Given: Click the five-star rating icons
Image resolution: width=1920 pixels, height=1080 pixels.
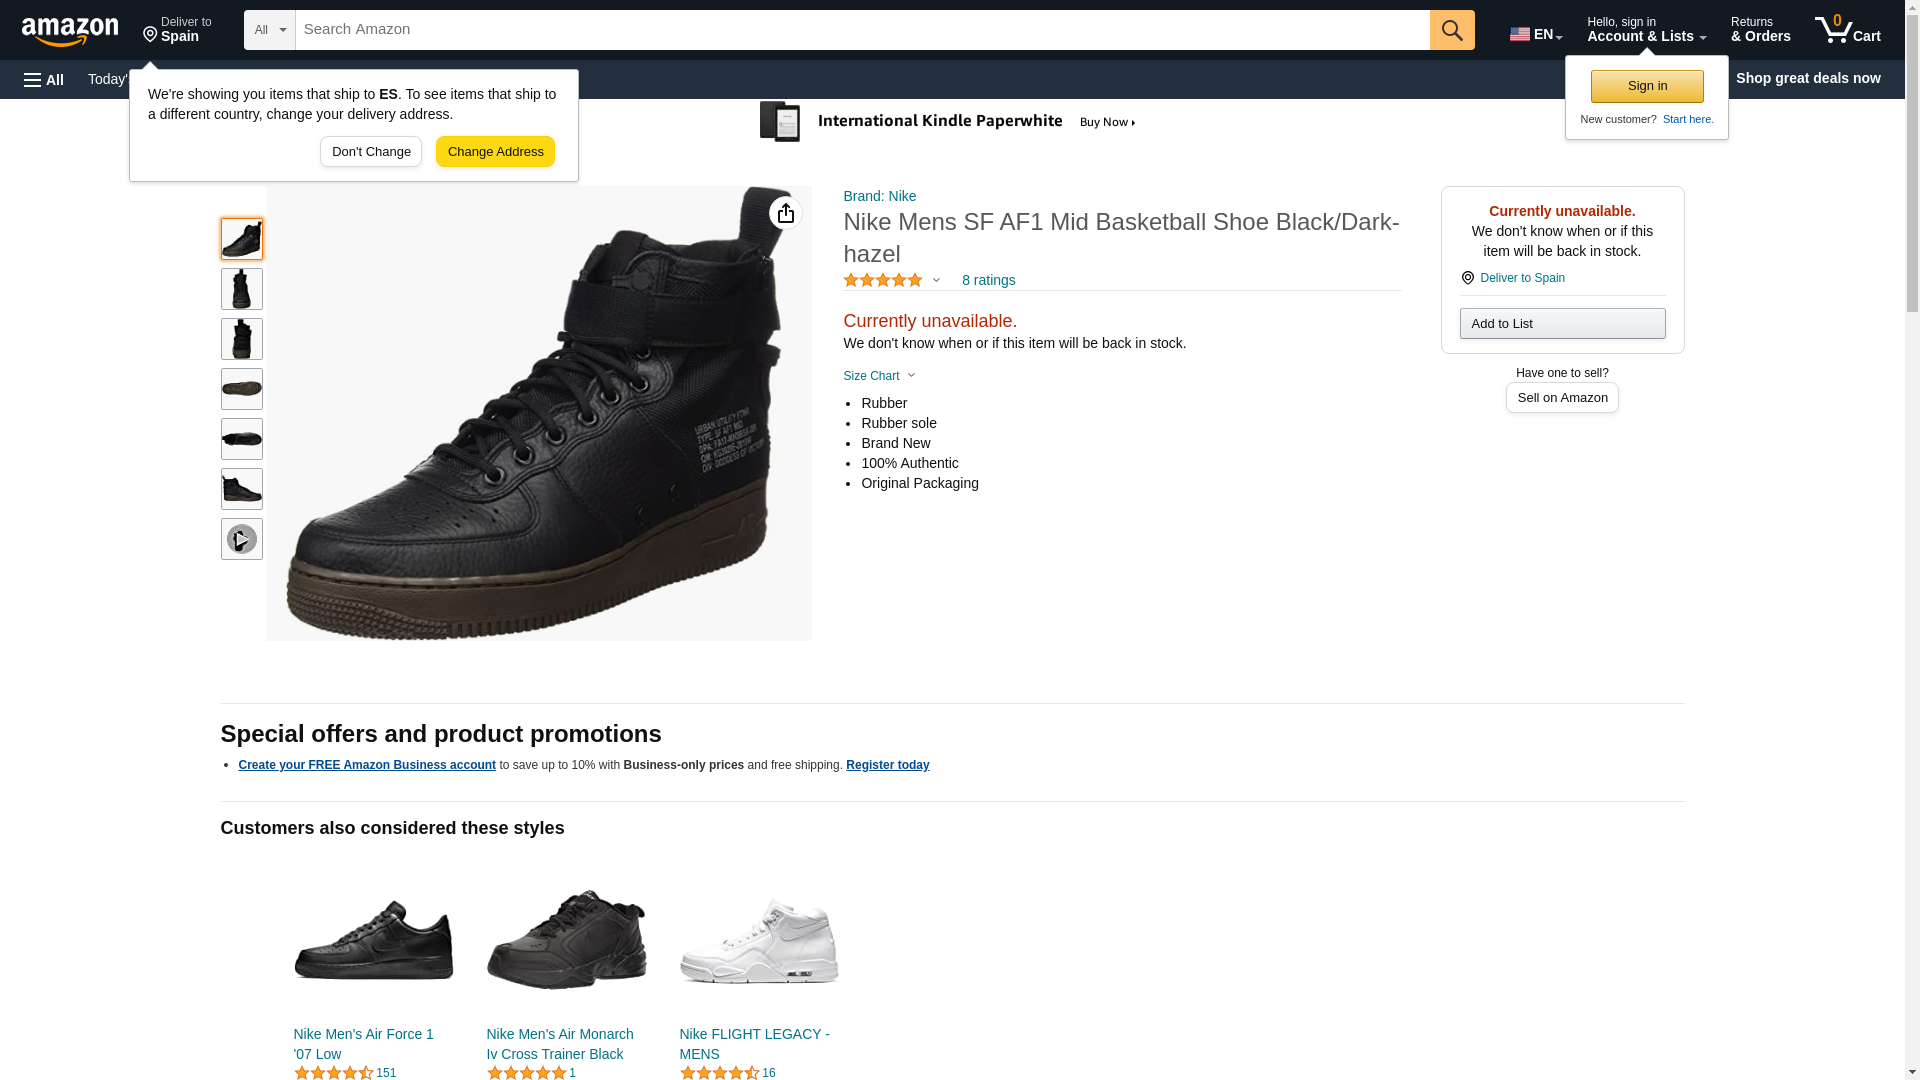Looking at the screenshot, I should (882, 281).
